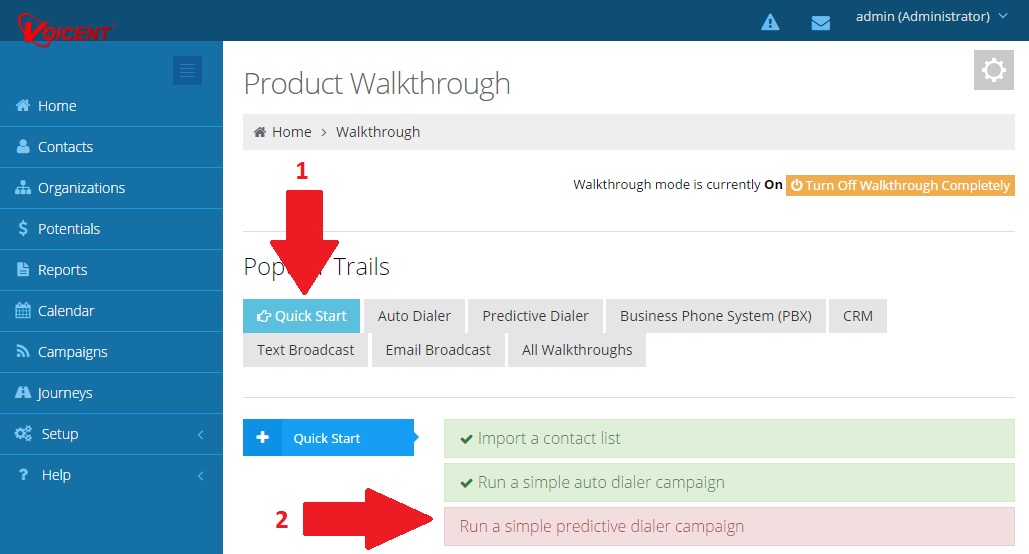This screenshot has width=1029, height=554.
Task: Select the Quick Start trail button
Action: pyautogui.click(x=301, y=316)
